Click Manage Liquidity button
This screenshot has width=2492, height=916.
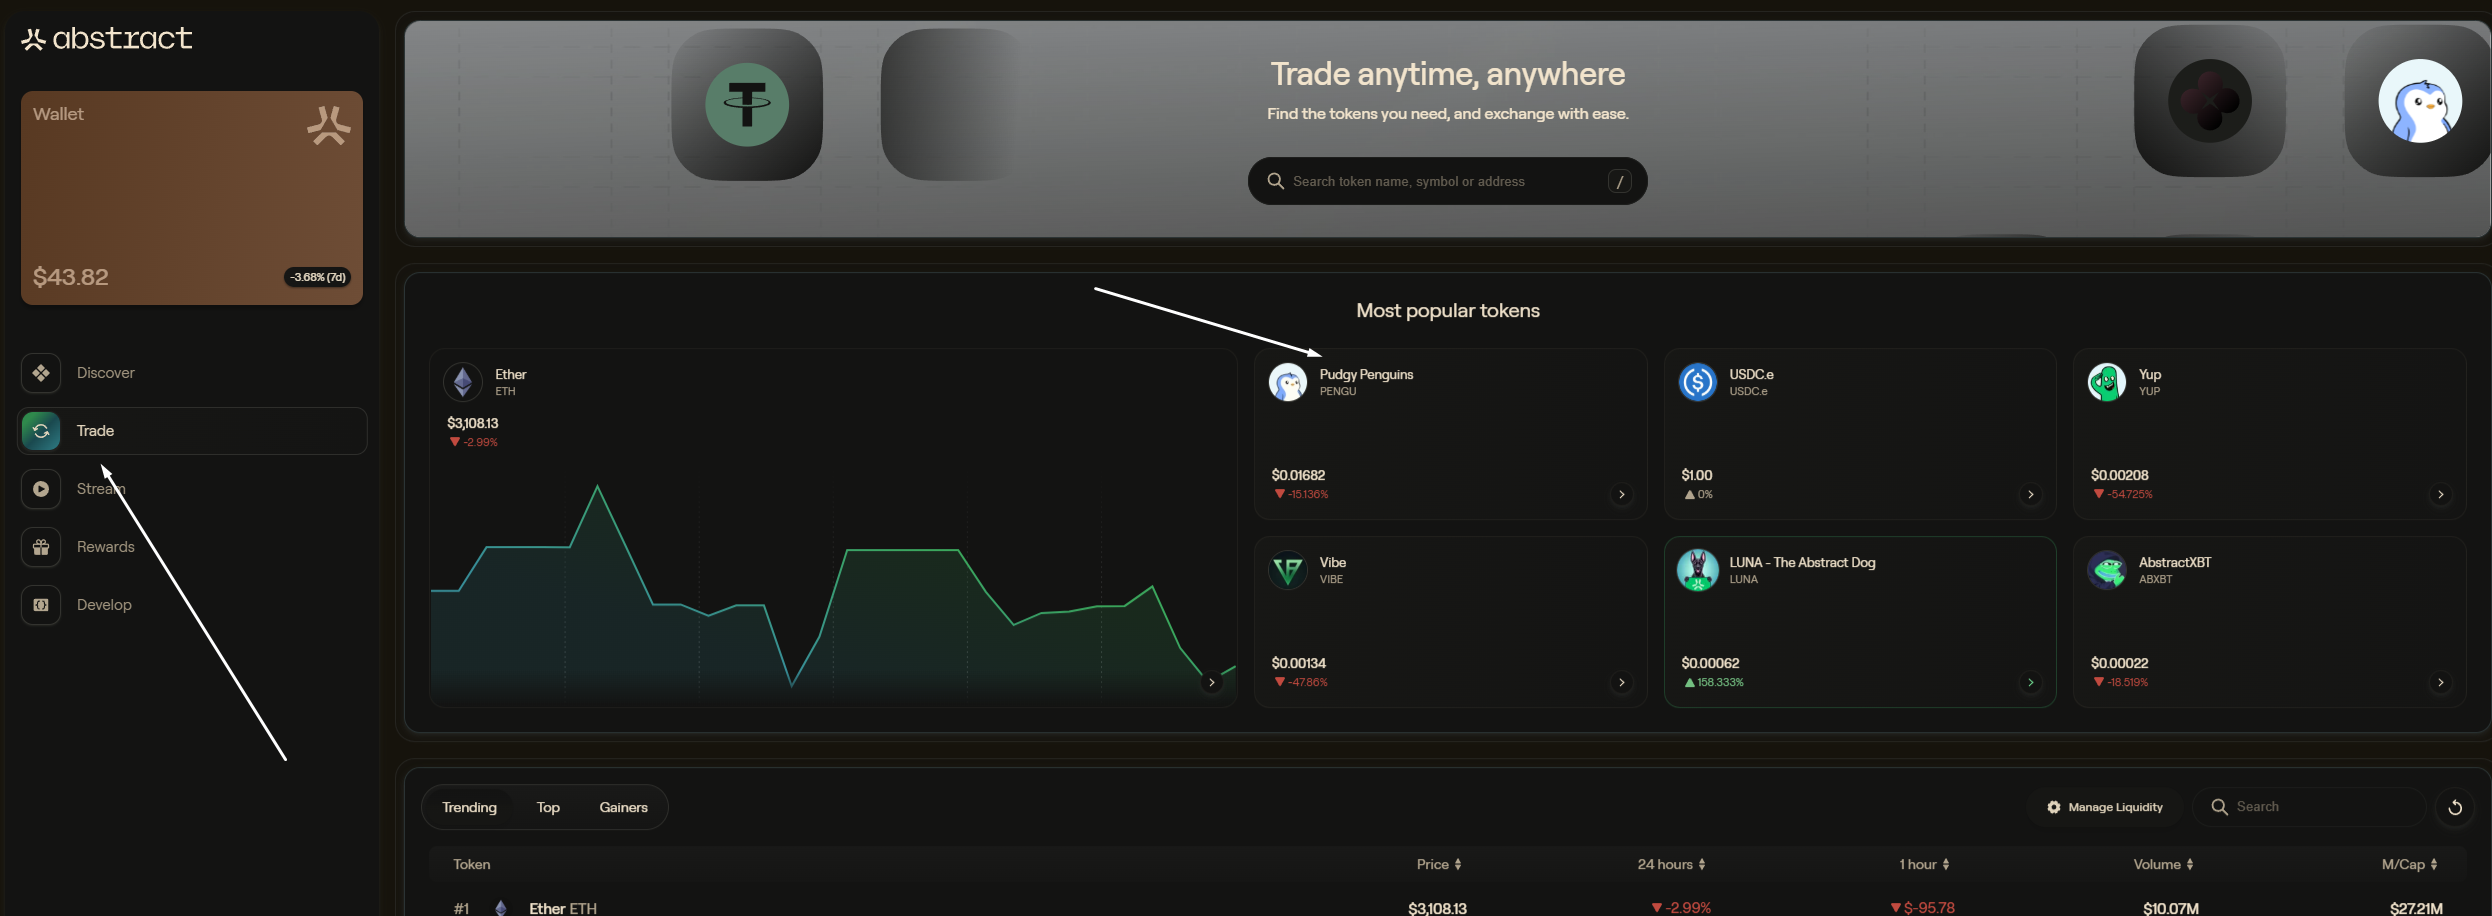click(2105, 807)
